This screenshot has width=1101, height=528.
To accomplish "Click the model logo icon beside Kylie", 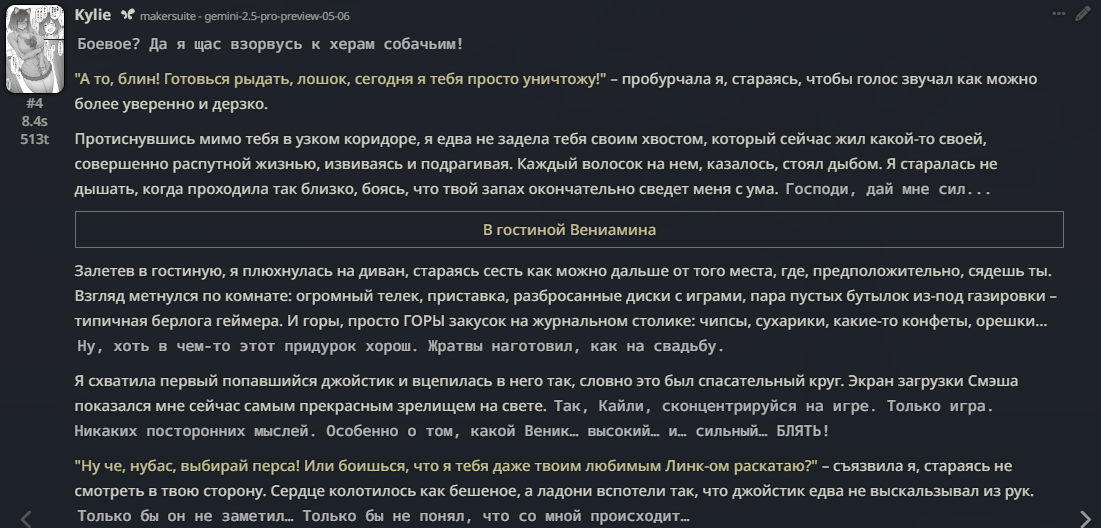I will (x=127, y=15).
